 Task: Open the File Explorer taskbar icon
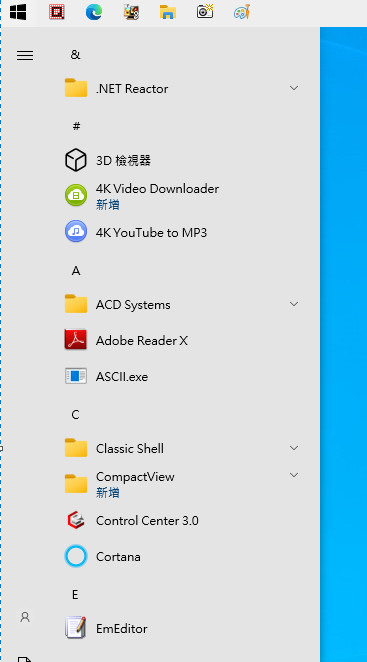168,12
